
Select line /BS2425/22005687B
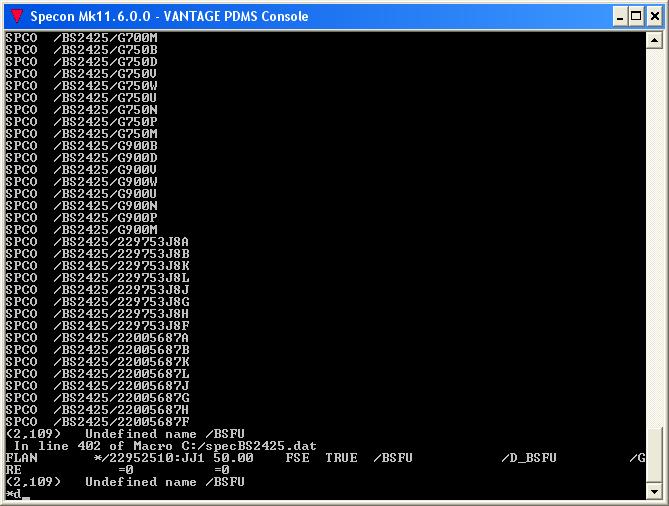tap(97, 349)
